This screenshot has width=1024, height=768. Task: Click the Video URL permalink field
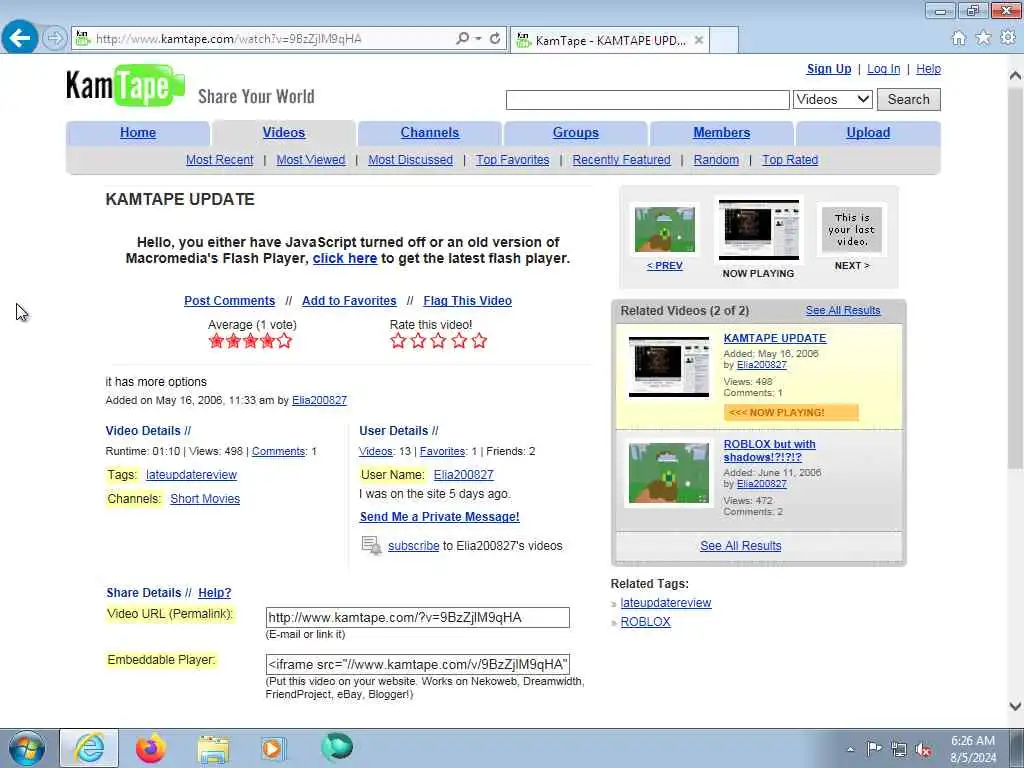point(417,618)
